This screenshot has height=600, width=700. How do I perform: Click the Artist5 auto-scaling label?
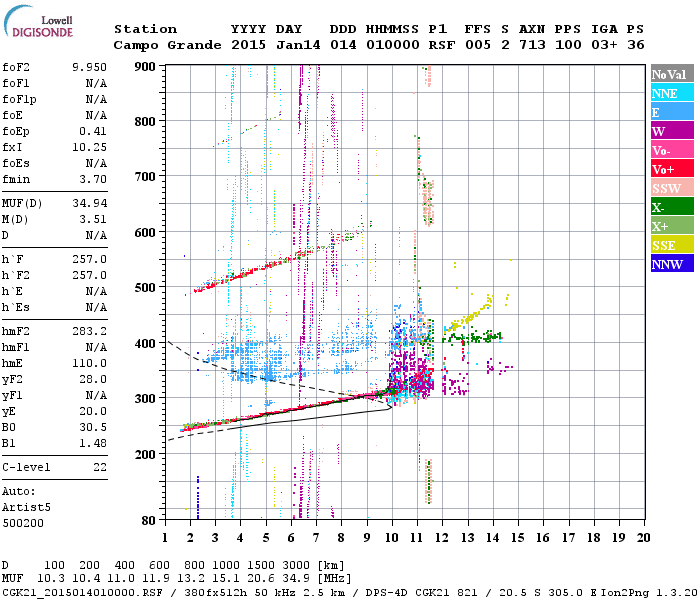coord(26,508)
